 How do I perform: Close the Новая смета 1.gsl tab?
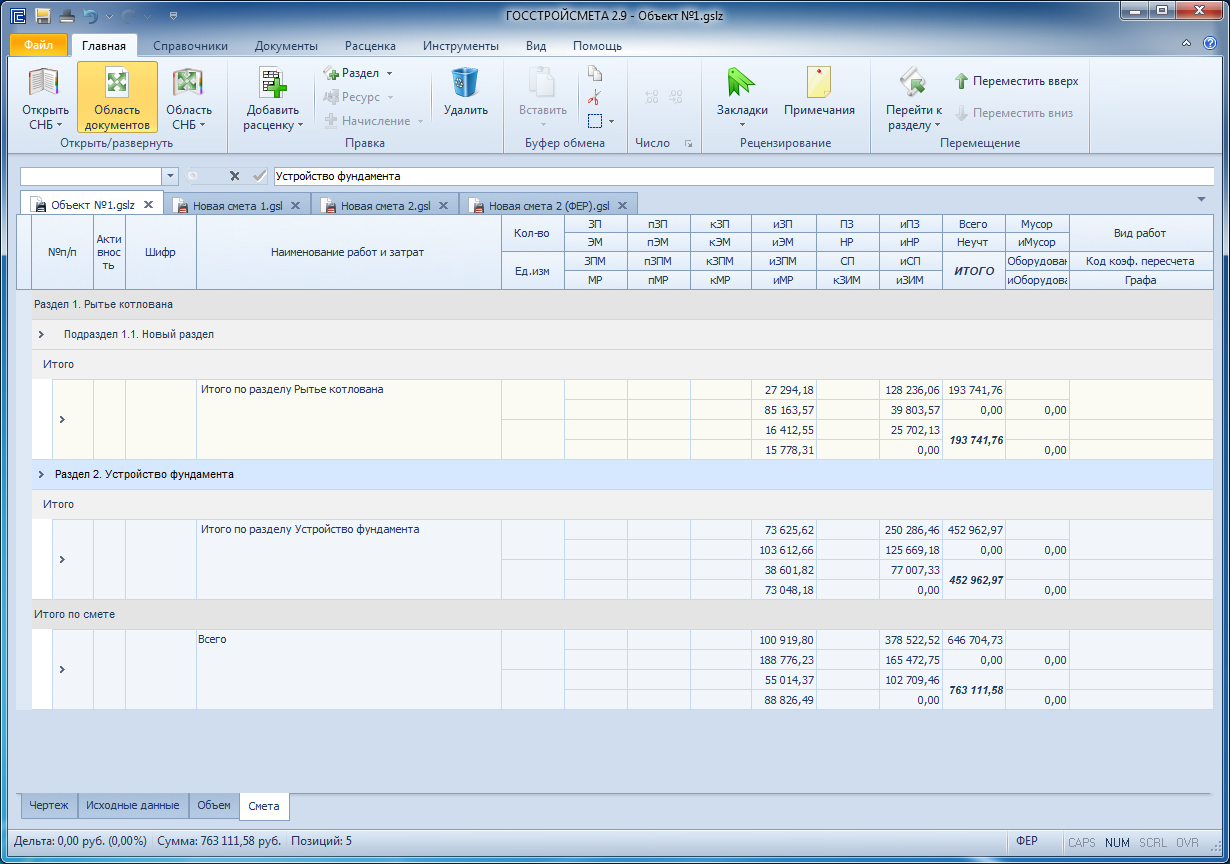click(295, 205)
